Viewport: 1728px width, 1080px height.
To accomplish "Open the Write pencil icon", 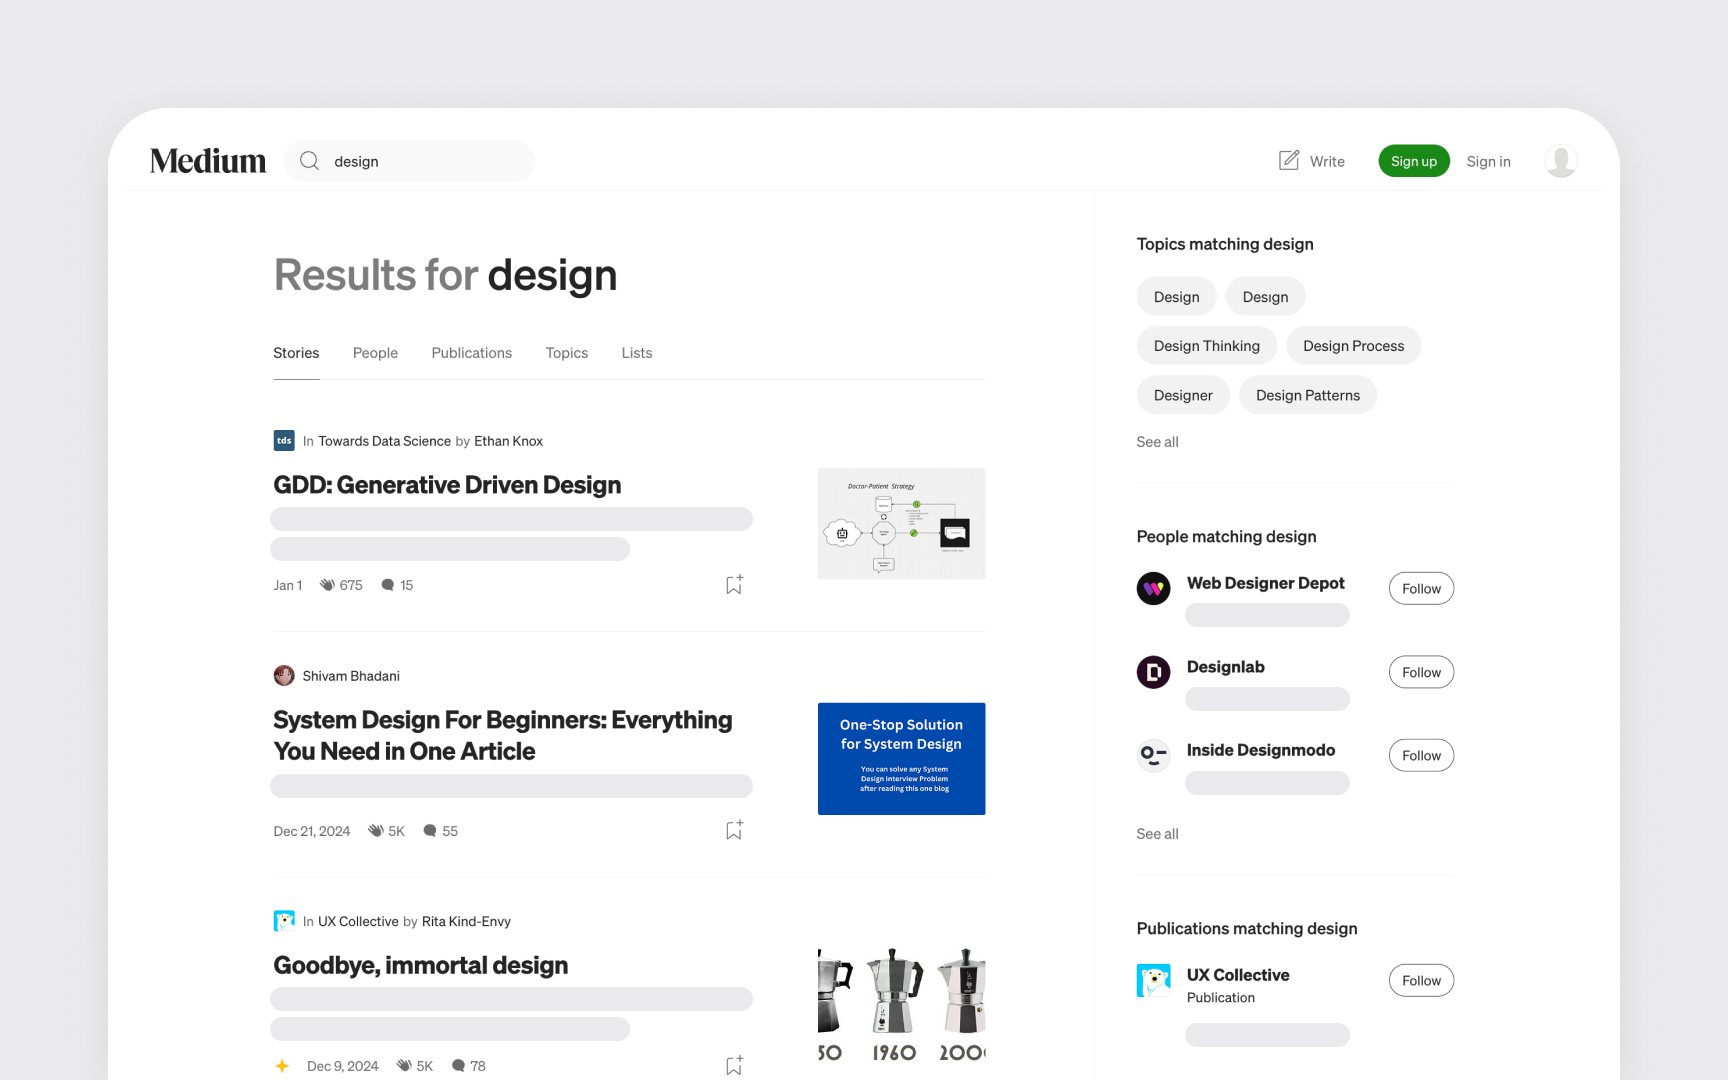I will tap(1289, 160).
